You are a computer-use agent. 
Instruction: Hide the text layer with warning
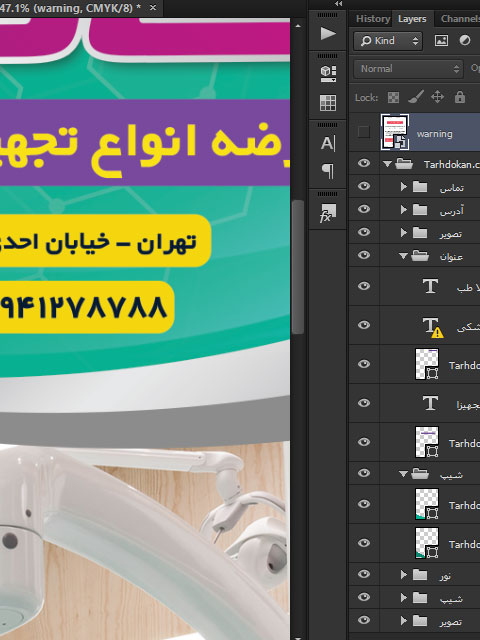coord(364,325)
